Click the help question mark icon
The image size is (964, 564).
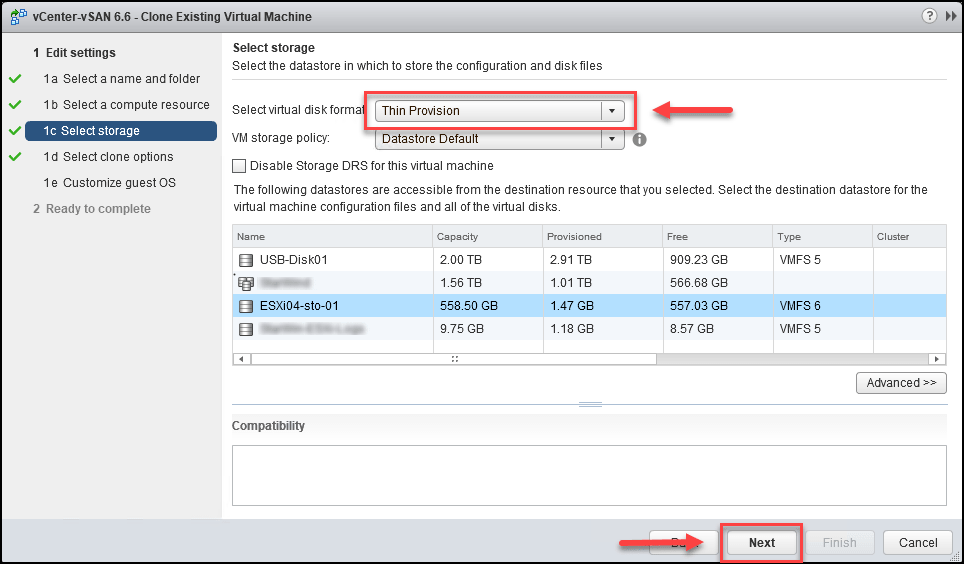point(929,16)
